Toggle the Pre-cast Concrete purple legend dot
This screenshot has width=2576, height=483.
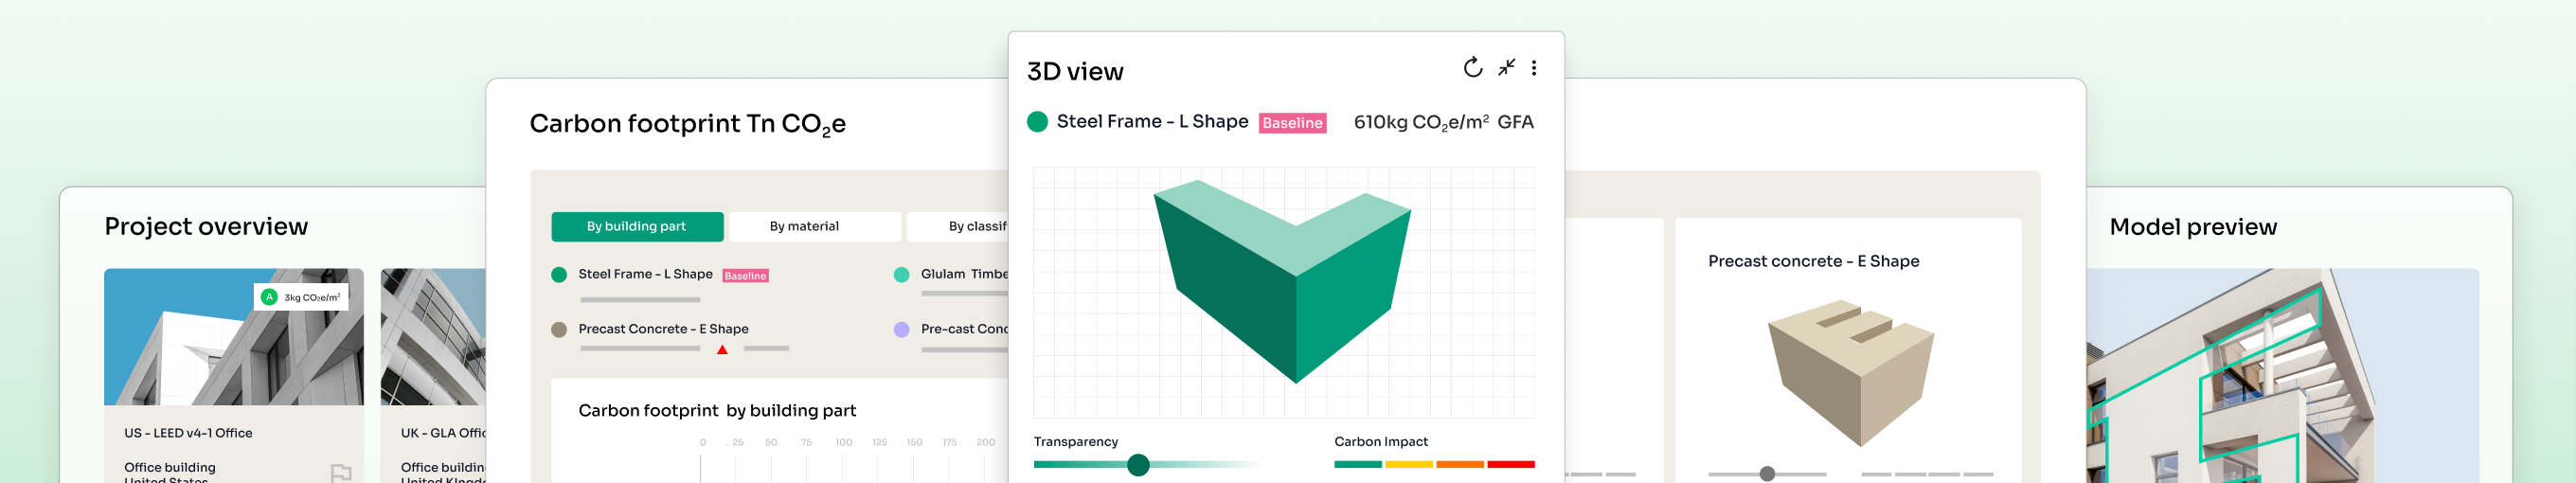pyautogui.click(x=901, y=330)
